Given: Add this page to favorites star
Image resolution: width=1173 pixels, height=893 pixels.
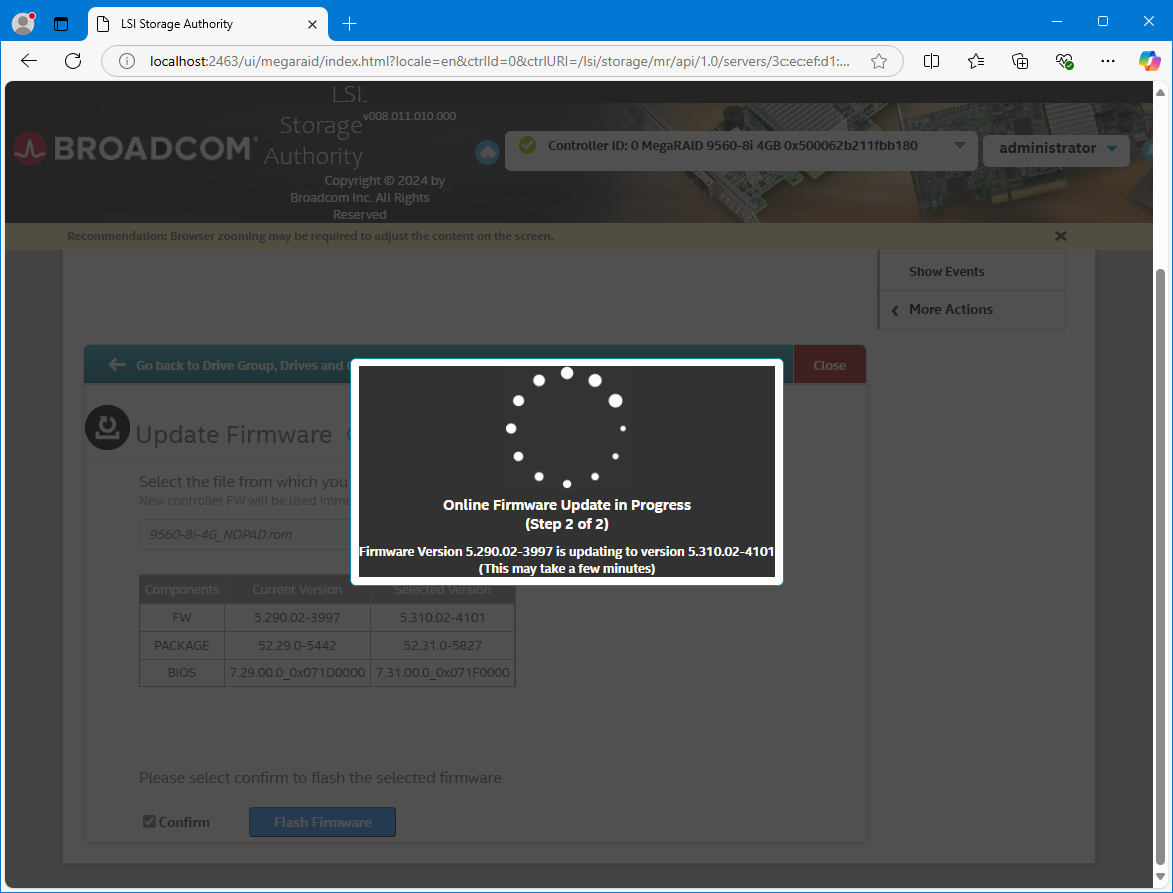Looking at the screenshot, I should point(879,61).
